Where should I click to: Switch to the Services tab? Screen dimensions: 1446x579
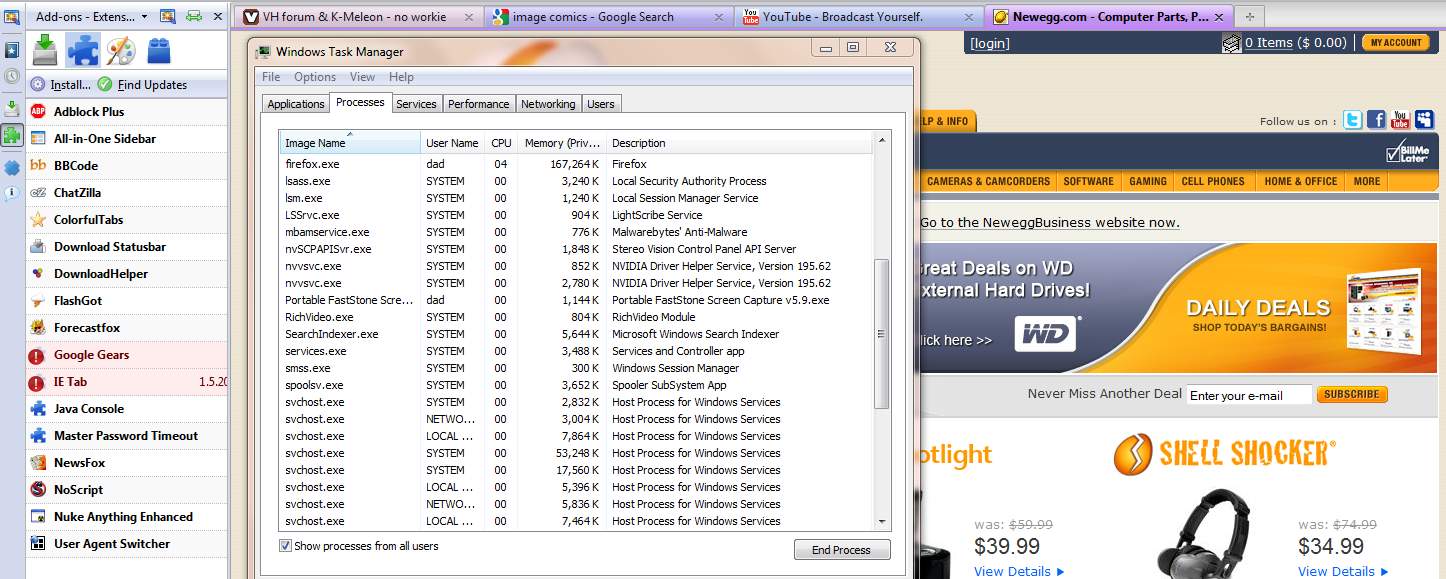point(416,104)
